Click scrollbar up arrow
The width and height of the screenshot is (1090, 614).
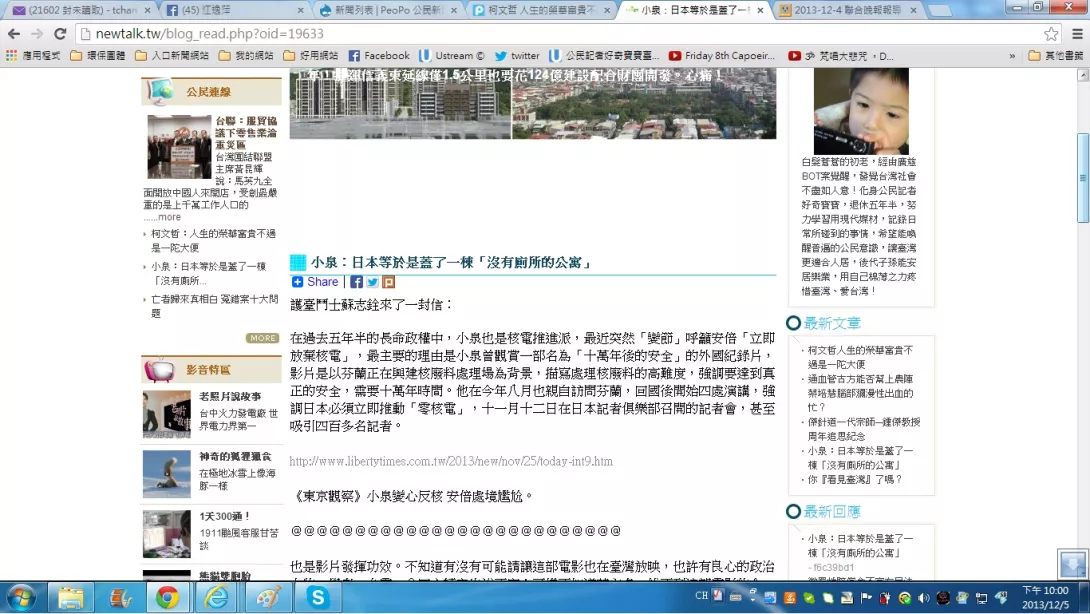[x=1082, y=74]
